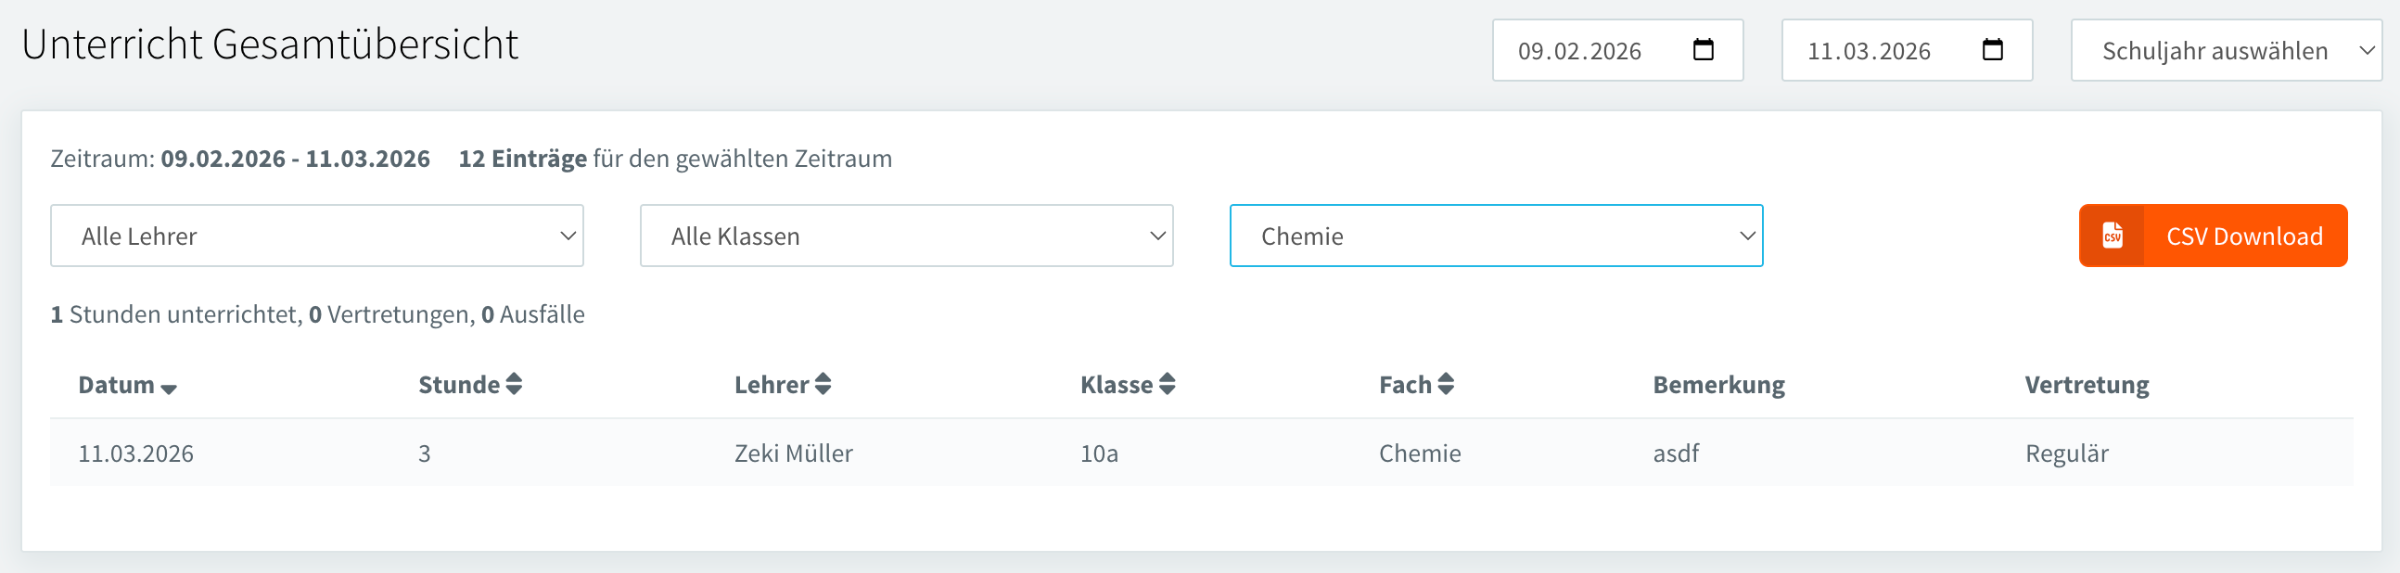Sort by Lehrer column arrows
2400x573 pixels.
pos(823,384)
